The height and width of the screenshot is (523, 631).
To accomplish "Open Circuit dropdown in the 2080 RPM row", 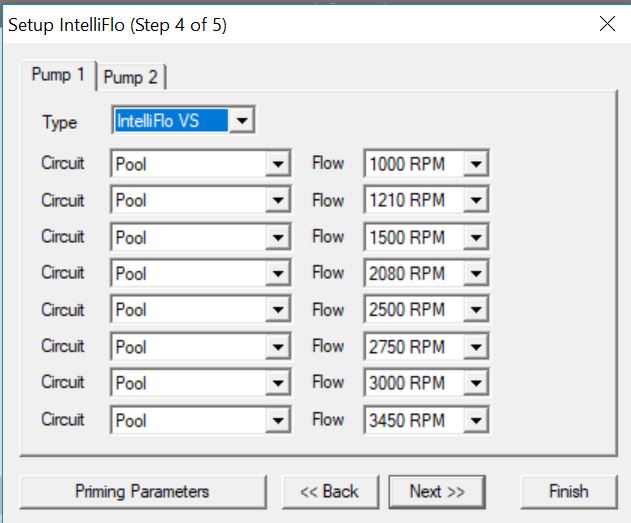I will pos(200,273).
